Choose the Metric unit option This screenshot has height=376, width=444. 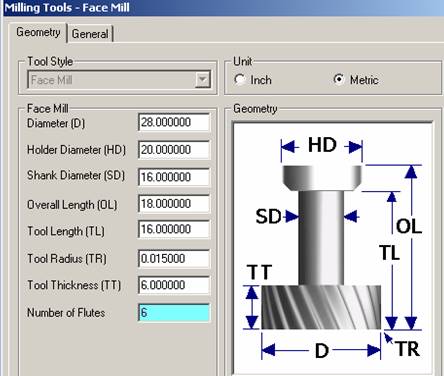pyautogui.click(x=338, y=79)
